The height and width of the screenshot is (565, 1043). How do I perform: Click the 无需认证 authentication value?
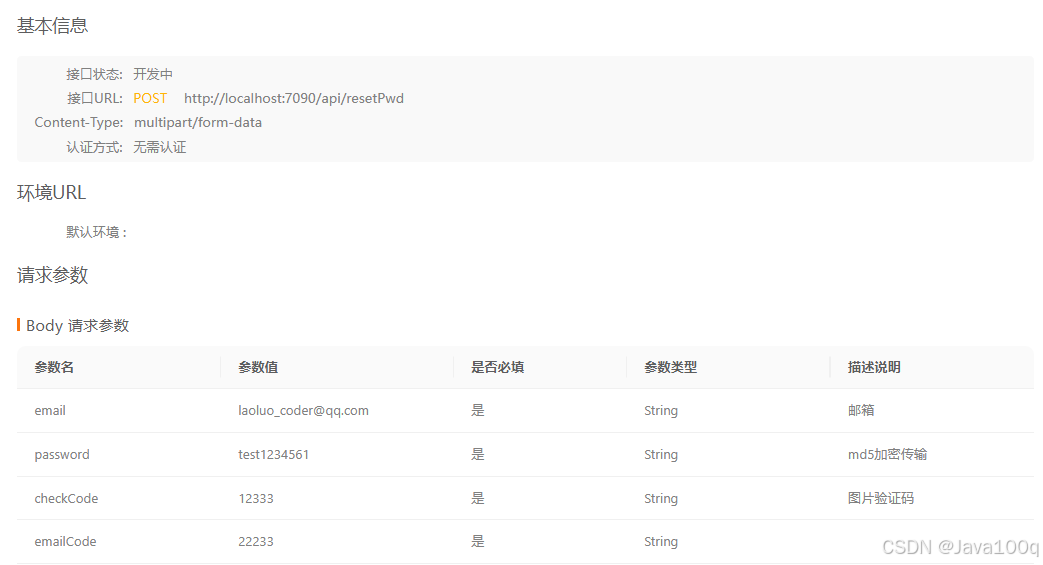tap(160, 147)
